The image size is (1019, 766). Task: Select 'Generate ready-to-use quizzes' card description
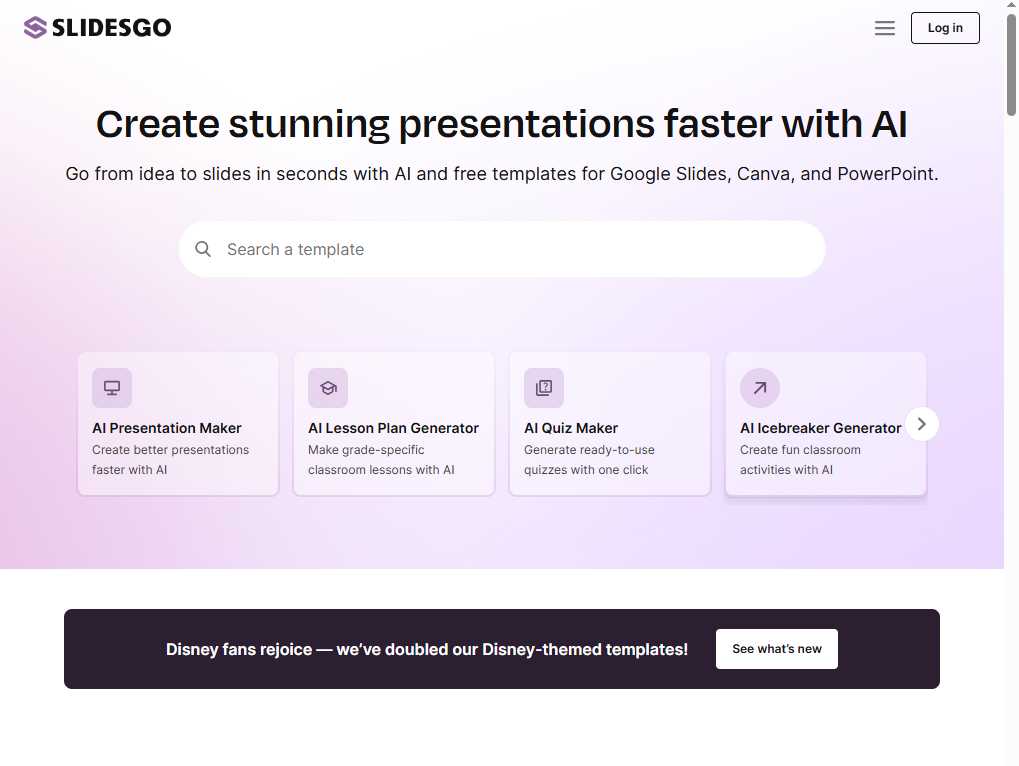pyautogui.click(x=589, y=460)
